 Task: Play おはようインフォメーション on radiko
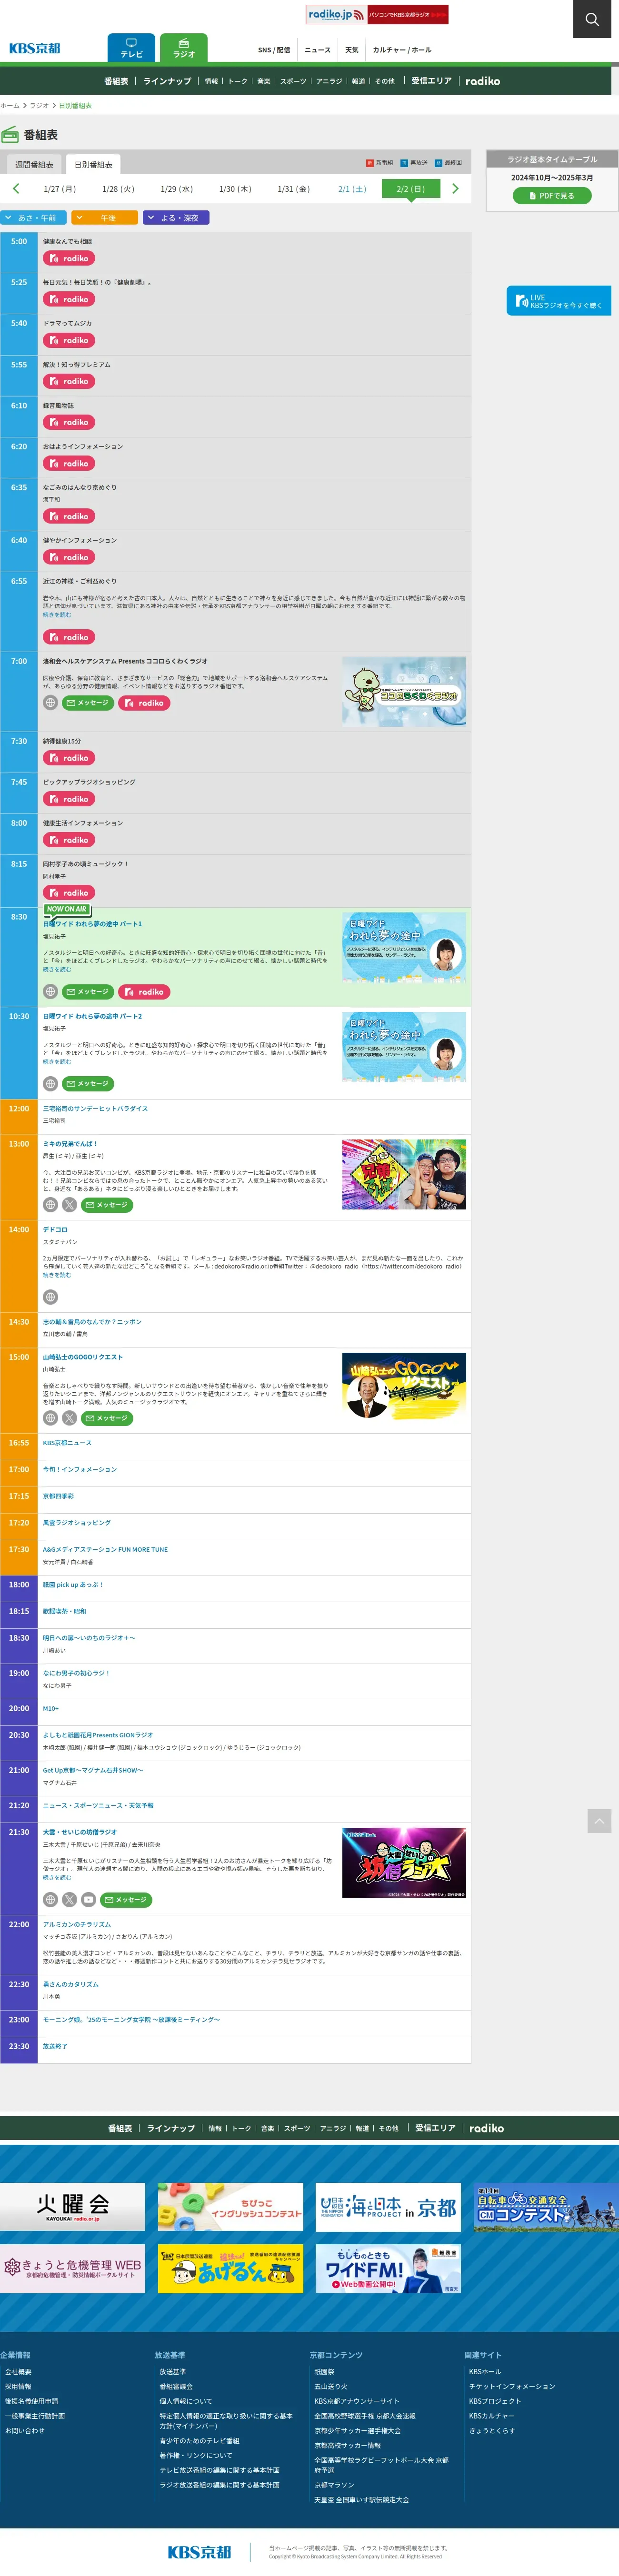pos(69,463)
